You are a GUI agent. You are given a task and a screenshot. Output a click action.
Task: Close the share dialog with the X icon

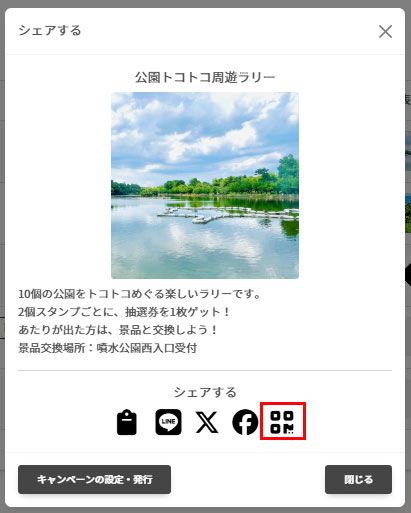click(385, 32)
